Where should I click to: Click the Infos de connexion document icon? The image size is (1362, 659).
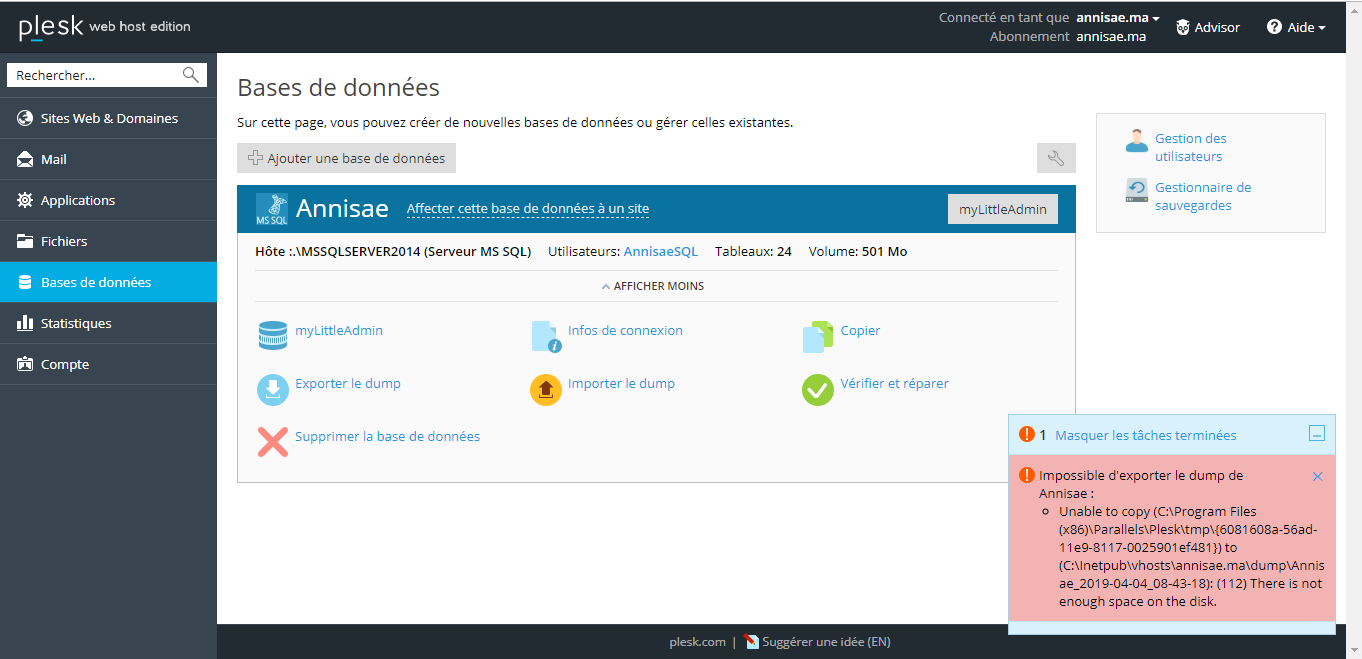click(x=546, y=336)
